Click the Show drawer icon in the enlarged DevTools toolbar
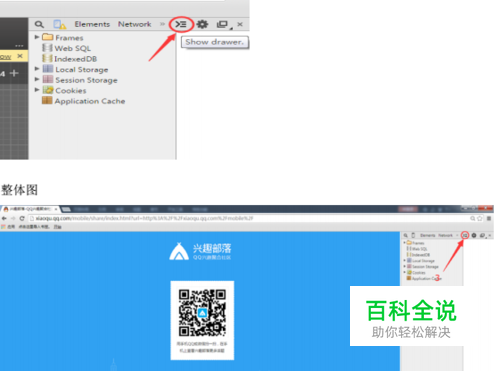 point(181,24)
